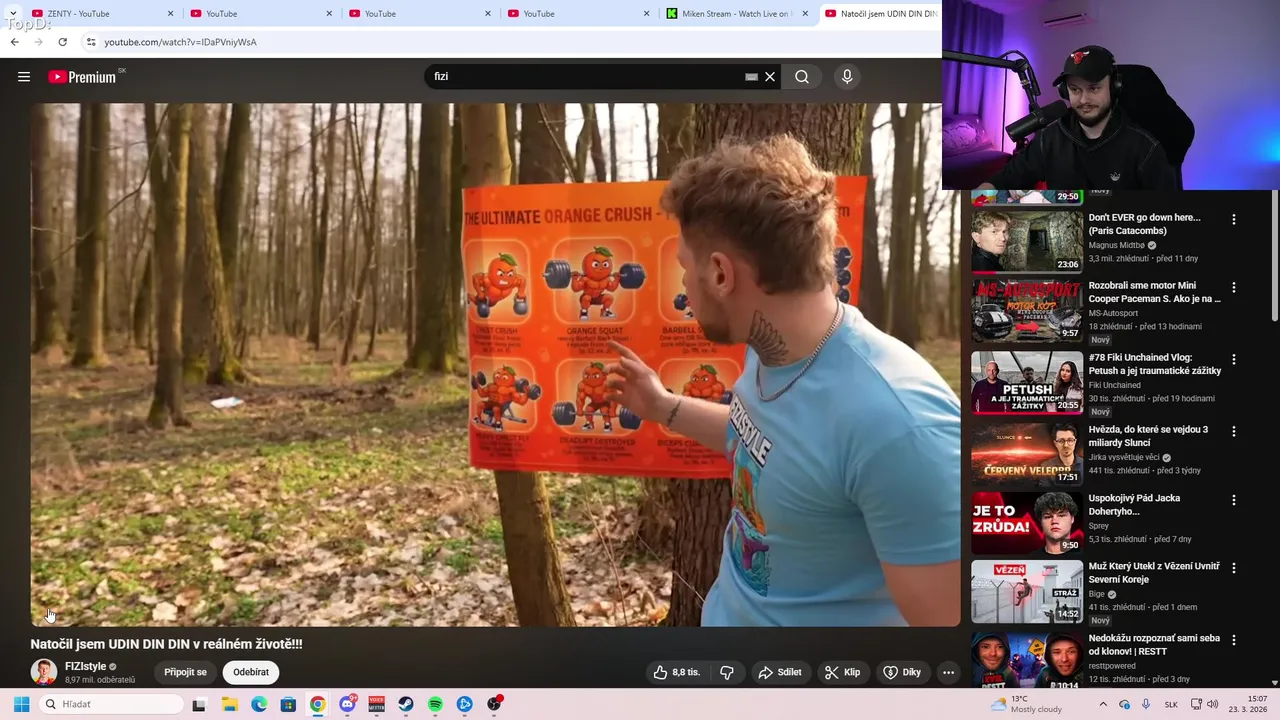Open Chrome tab search dropdown arrow
The height and width of the screenshot is (720, 1280).
[x=12, y=14]
